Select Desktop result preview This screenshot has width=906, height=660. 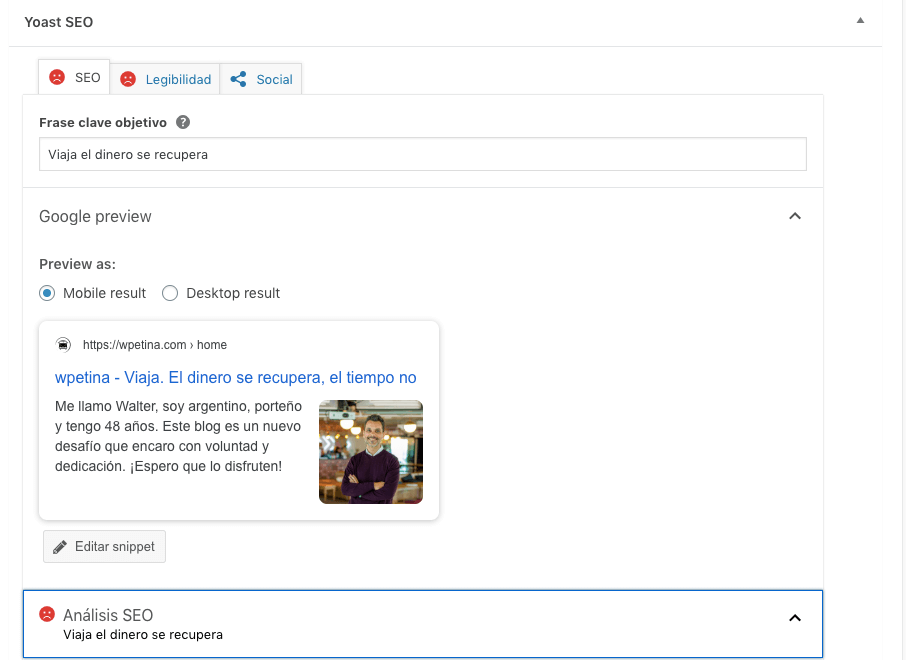(x=170, y=293)
